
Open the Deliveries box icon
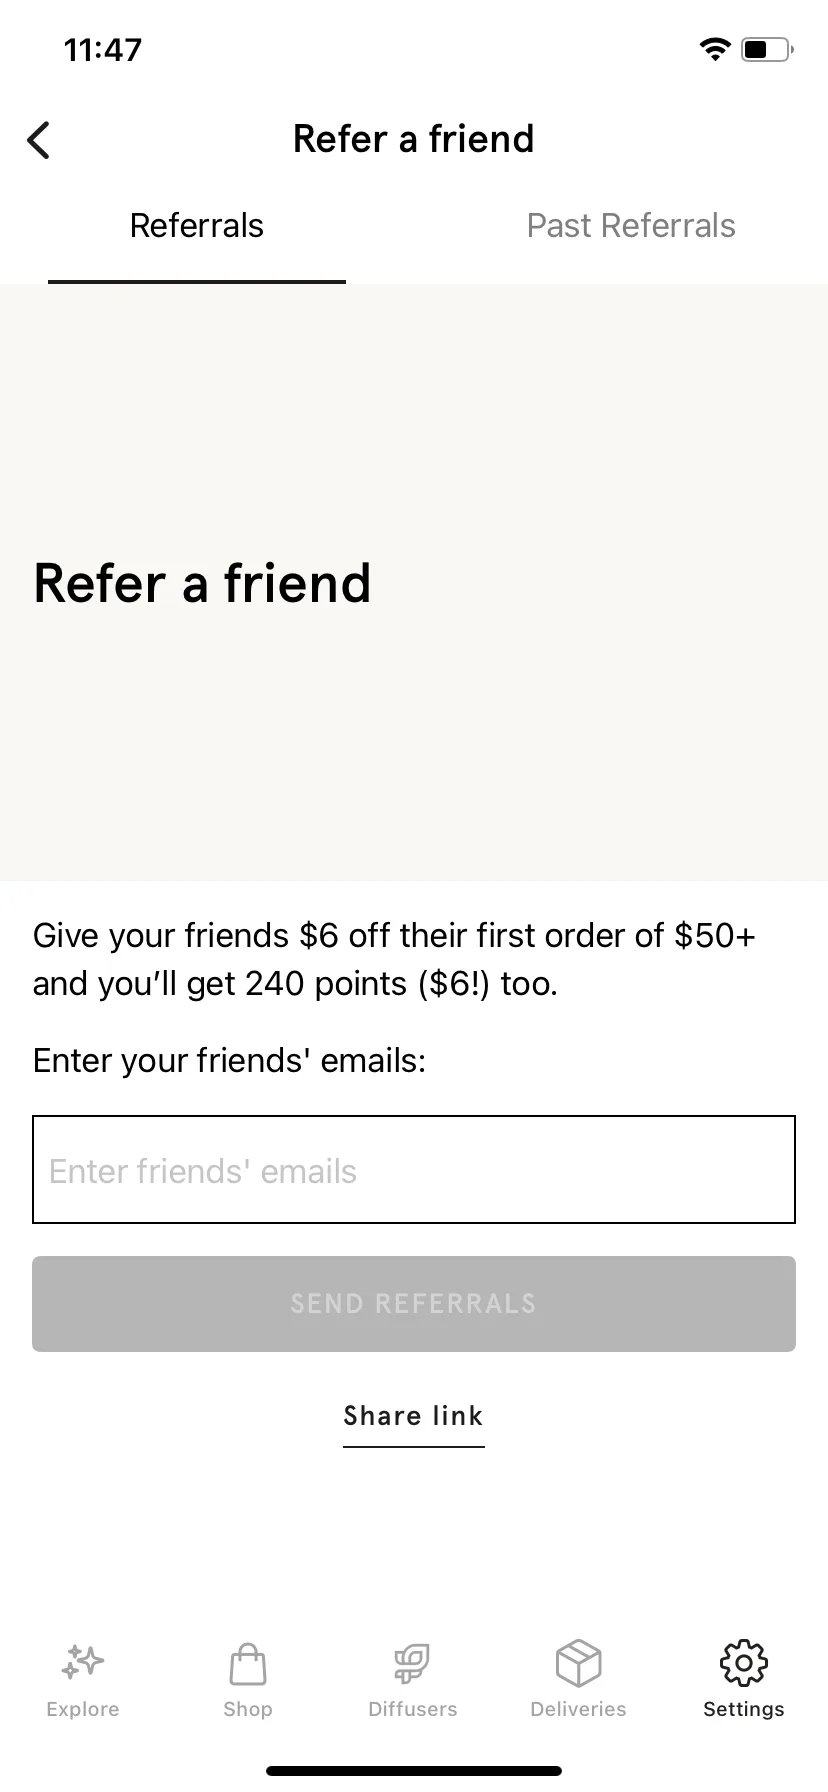578,1663
